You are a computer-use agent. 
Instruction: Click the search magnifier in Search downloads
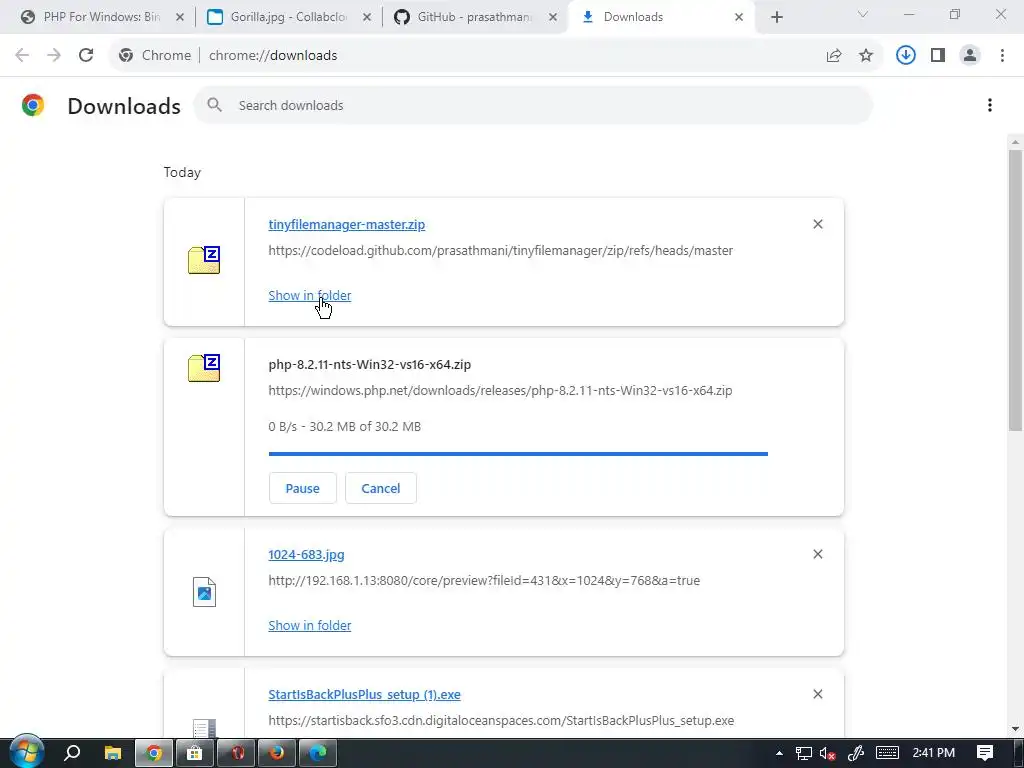point(214,105)
